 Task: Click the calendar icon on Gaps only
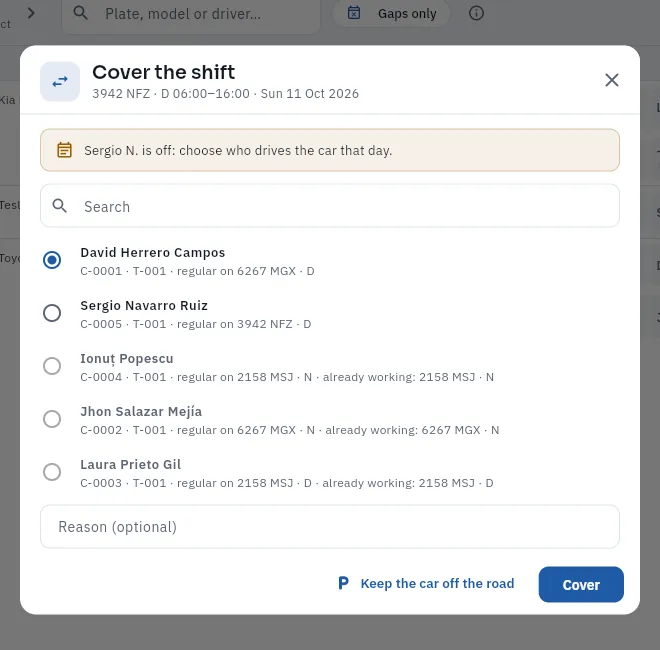click(x=354, y=13)
